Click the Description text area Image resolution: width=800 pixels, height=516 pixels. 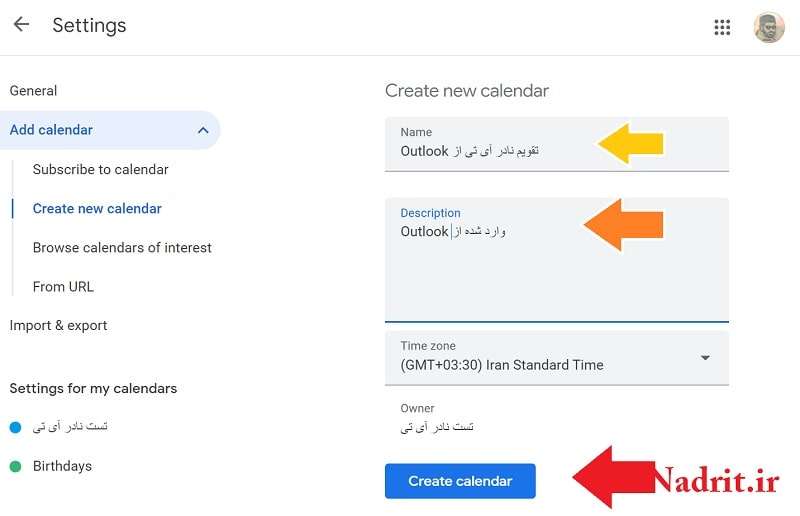click(x=557, y=260)
